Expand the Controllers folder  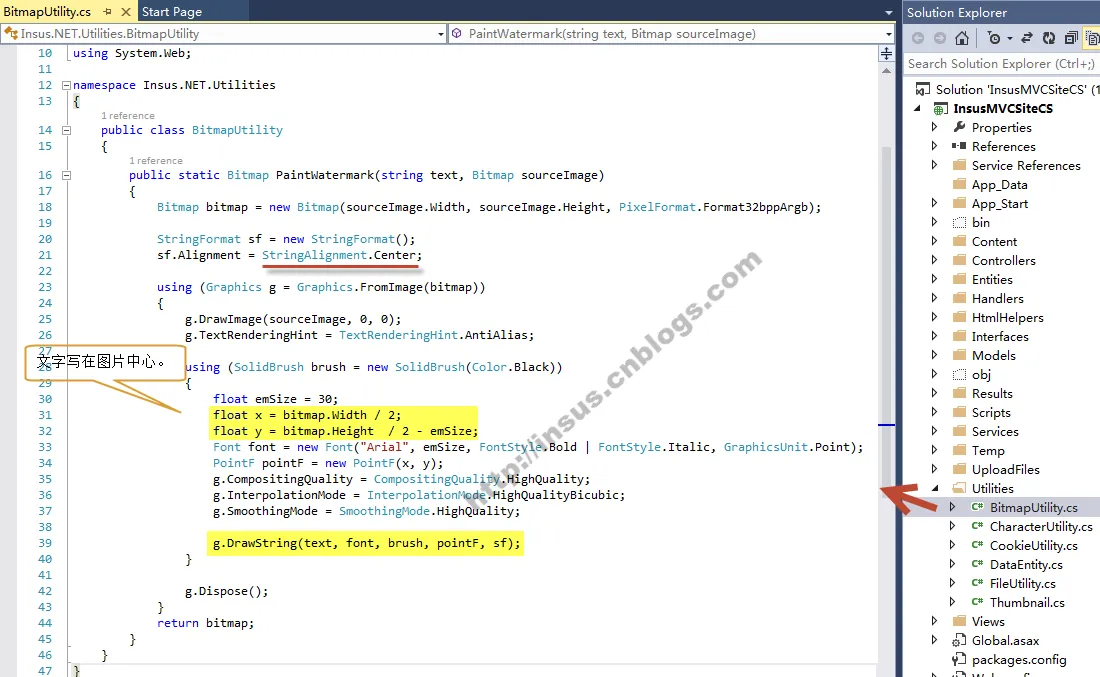[x=934, y=260]
